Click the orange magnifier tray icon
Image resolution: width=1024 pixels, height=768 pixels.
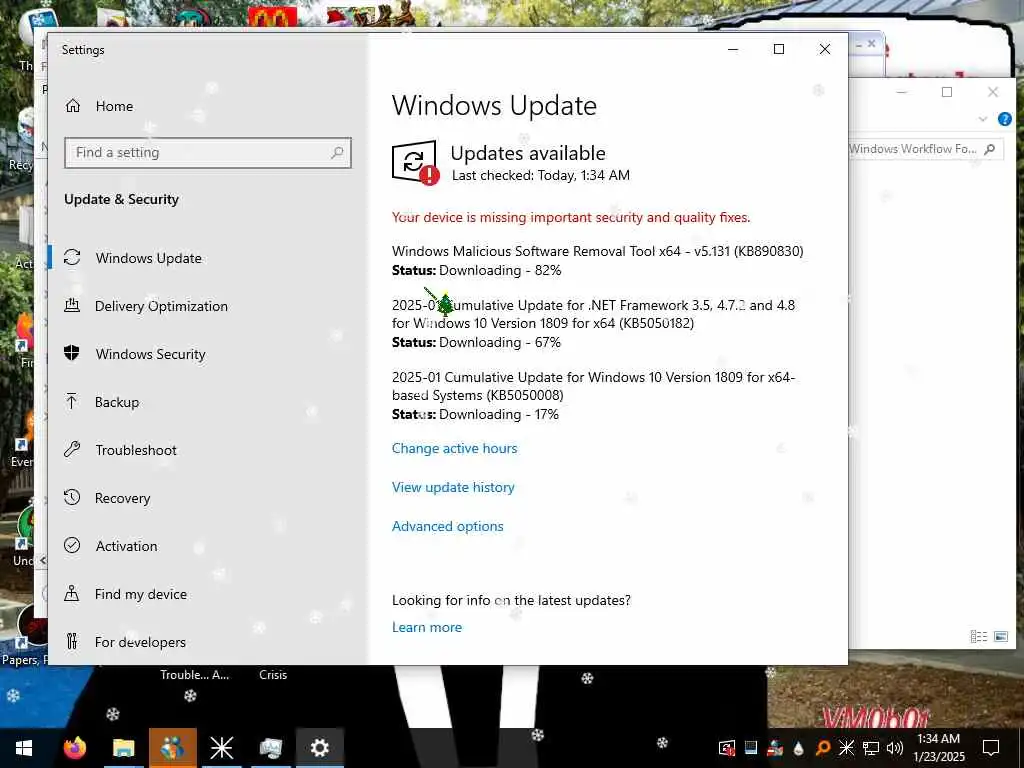822,748
